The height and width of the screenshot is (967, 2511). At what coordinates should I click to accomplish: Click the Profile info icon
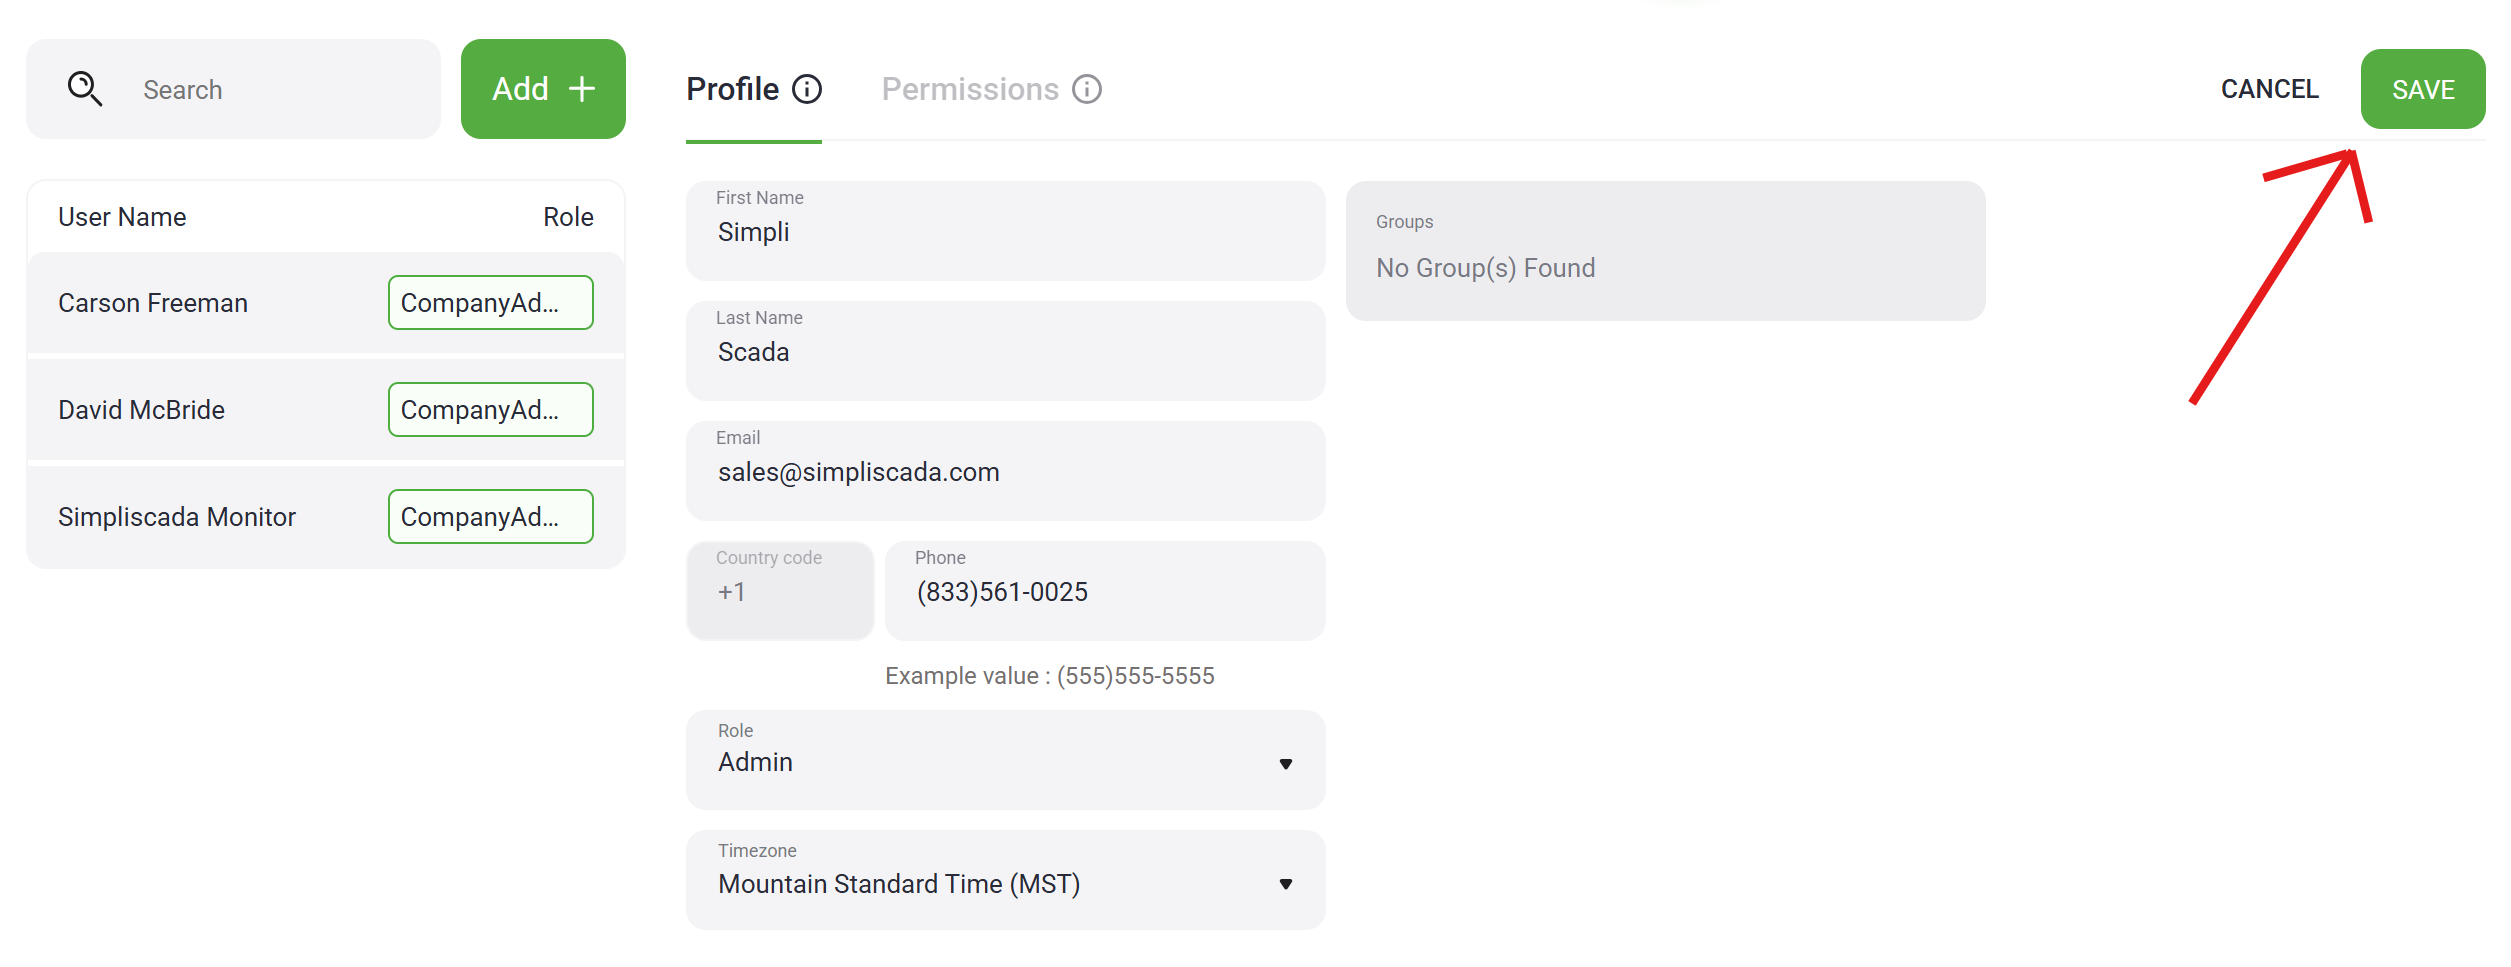[807, 89]
